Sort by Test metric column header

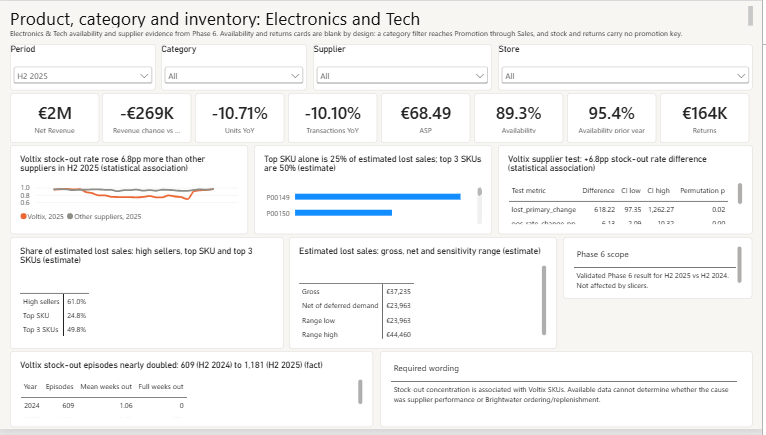[529, 191]
